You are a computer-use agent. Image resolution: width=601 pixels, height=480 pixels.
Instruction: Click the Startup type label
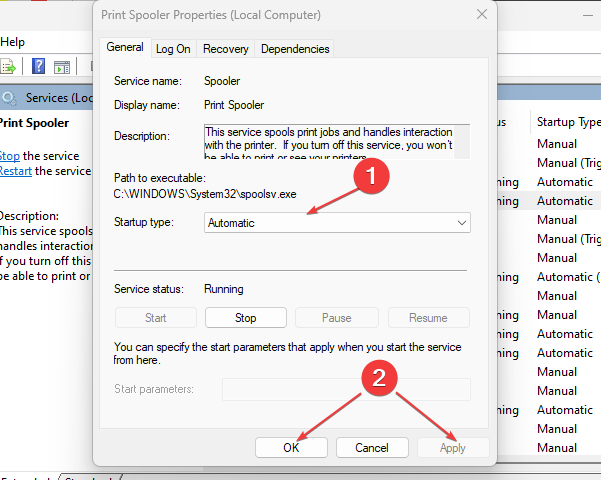click(144, 222)
